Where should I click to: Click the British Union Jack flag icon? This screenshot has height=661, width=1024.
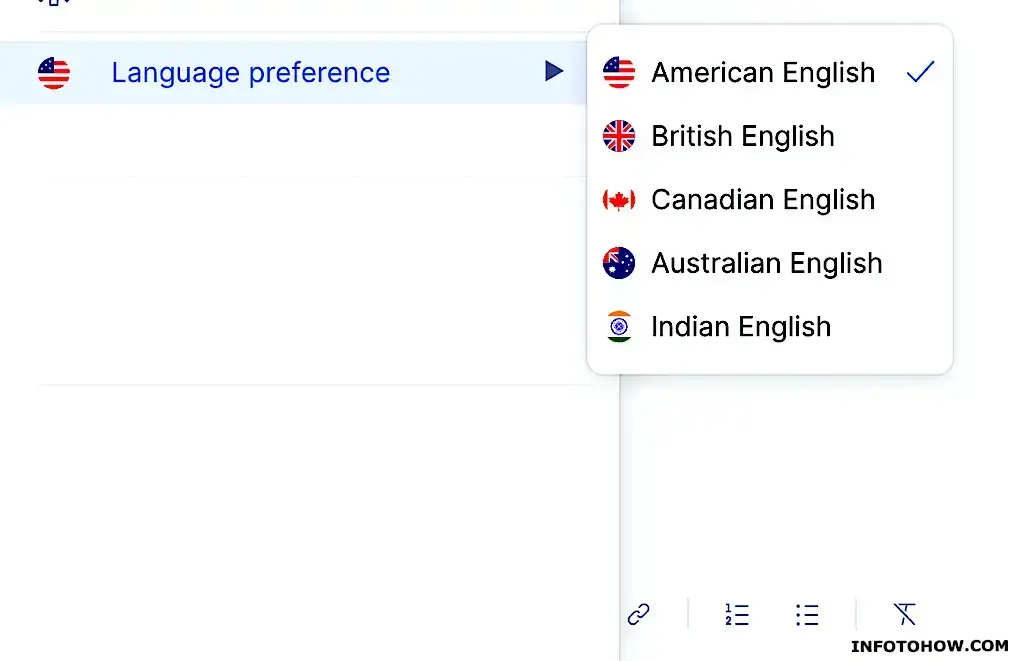tap(619, 136)
